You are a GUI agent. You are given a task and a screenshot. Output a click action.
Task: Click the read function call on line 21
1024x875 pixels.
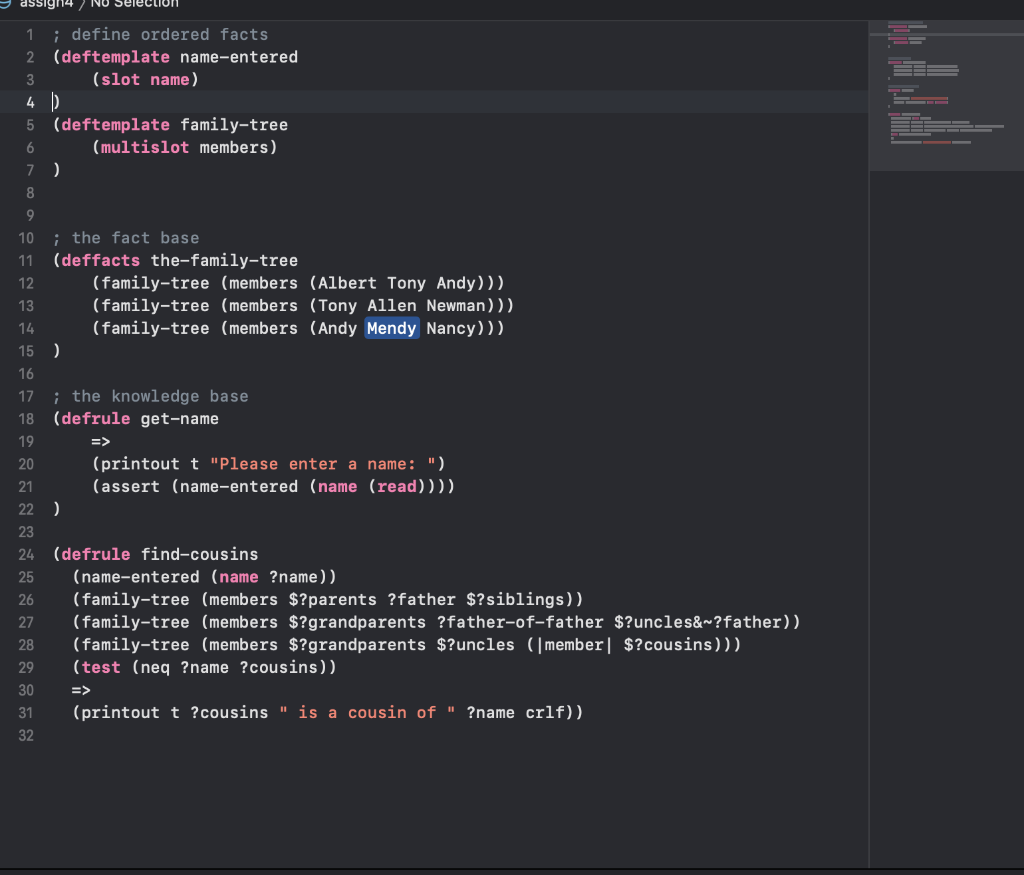396,486
